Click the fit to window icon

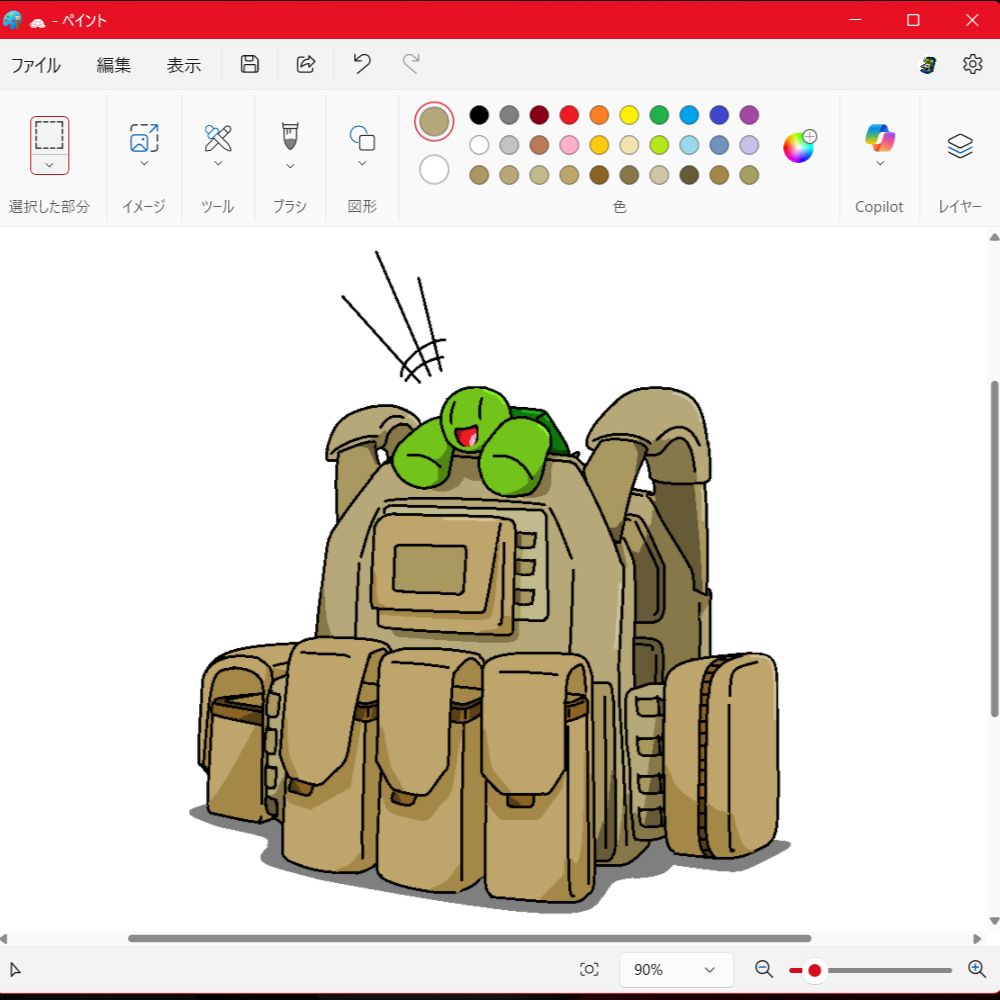point(589,969)
